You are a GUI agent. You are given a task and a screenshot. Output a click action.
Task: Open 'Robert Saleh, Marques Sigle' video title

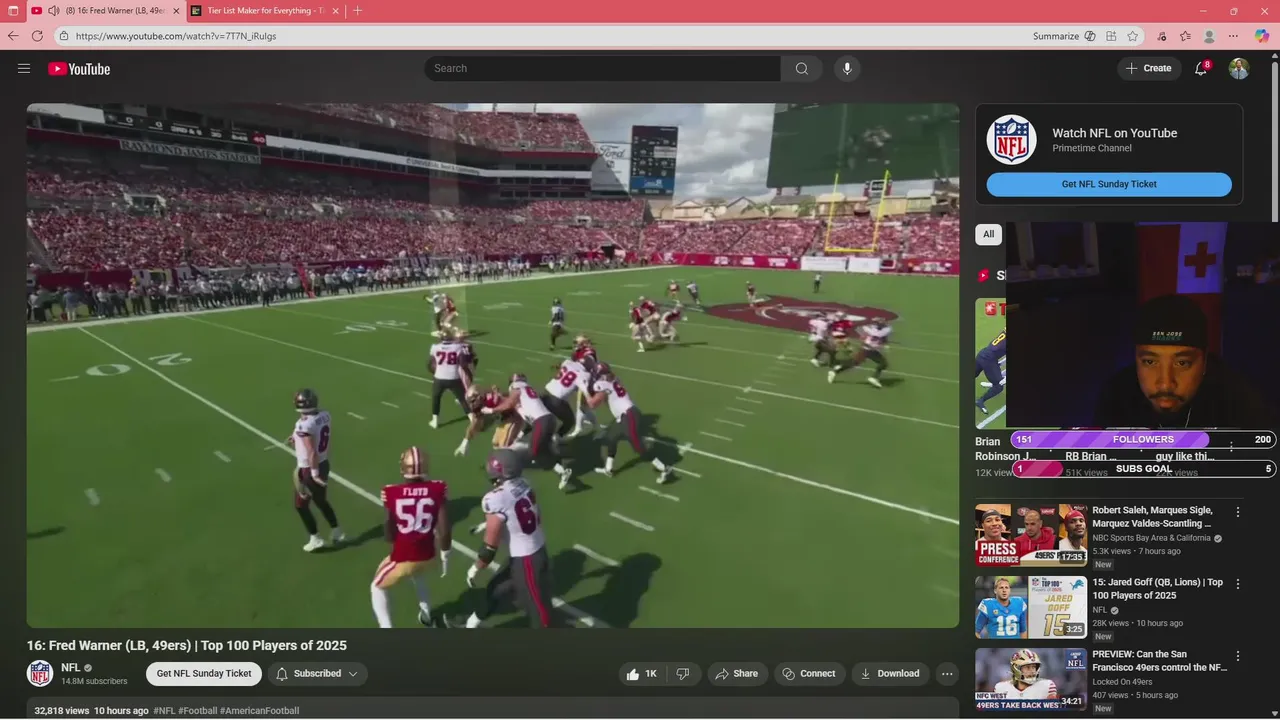[1152, 517]
